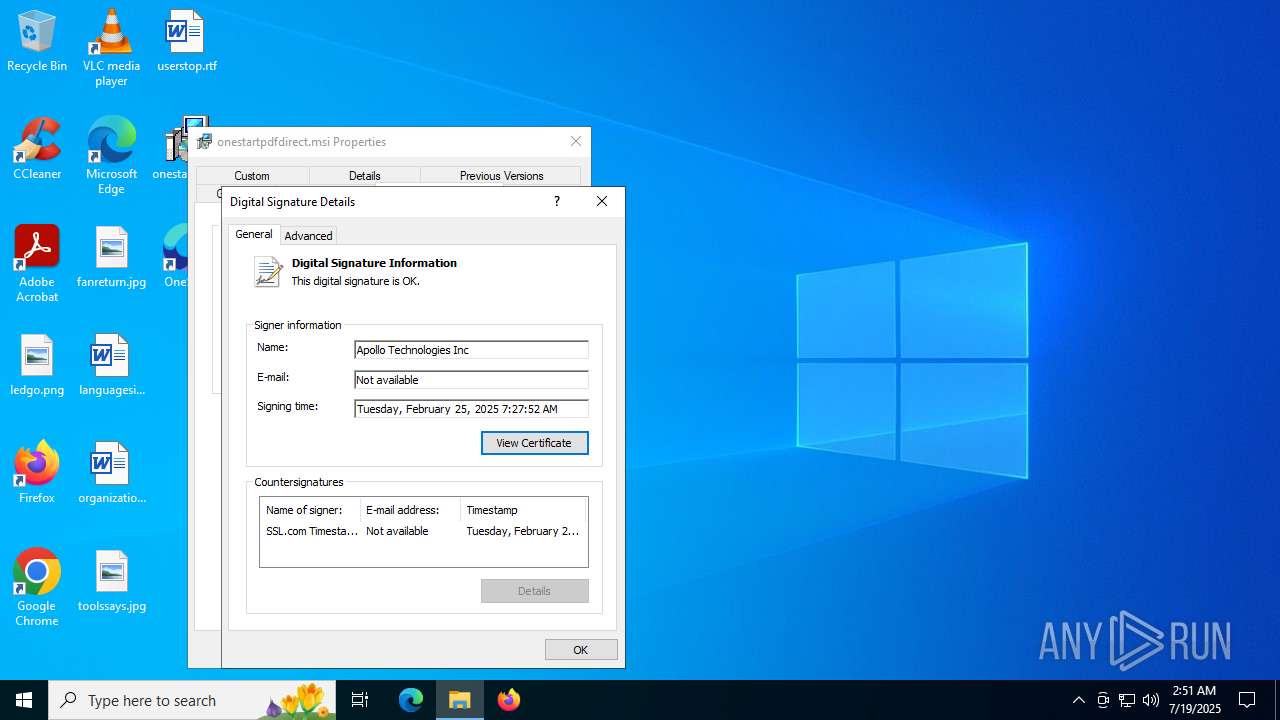Screen dimensions: 1280x720
Task: Click the Timestamp column header
Action: pyautogui.click(x=524, y=510)
